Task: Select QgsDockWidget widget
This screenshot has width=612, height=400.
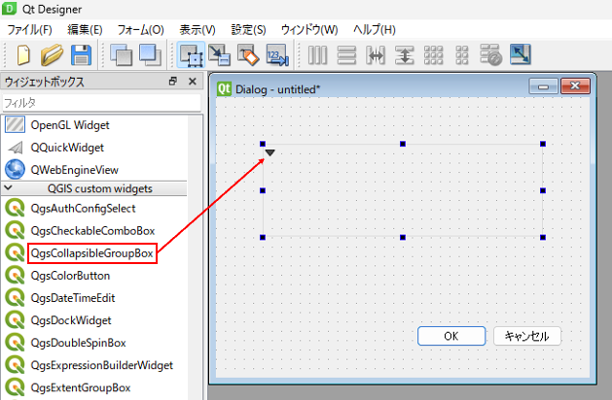Action: [x=71, y=320]
